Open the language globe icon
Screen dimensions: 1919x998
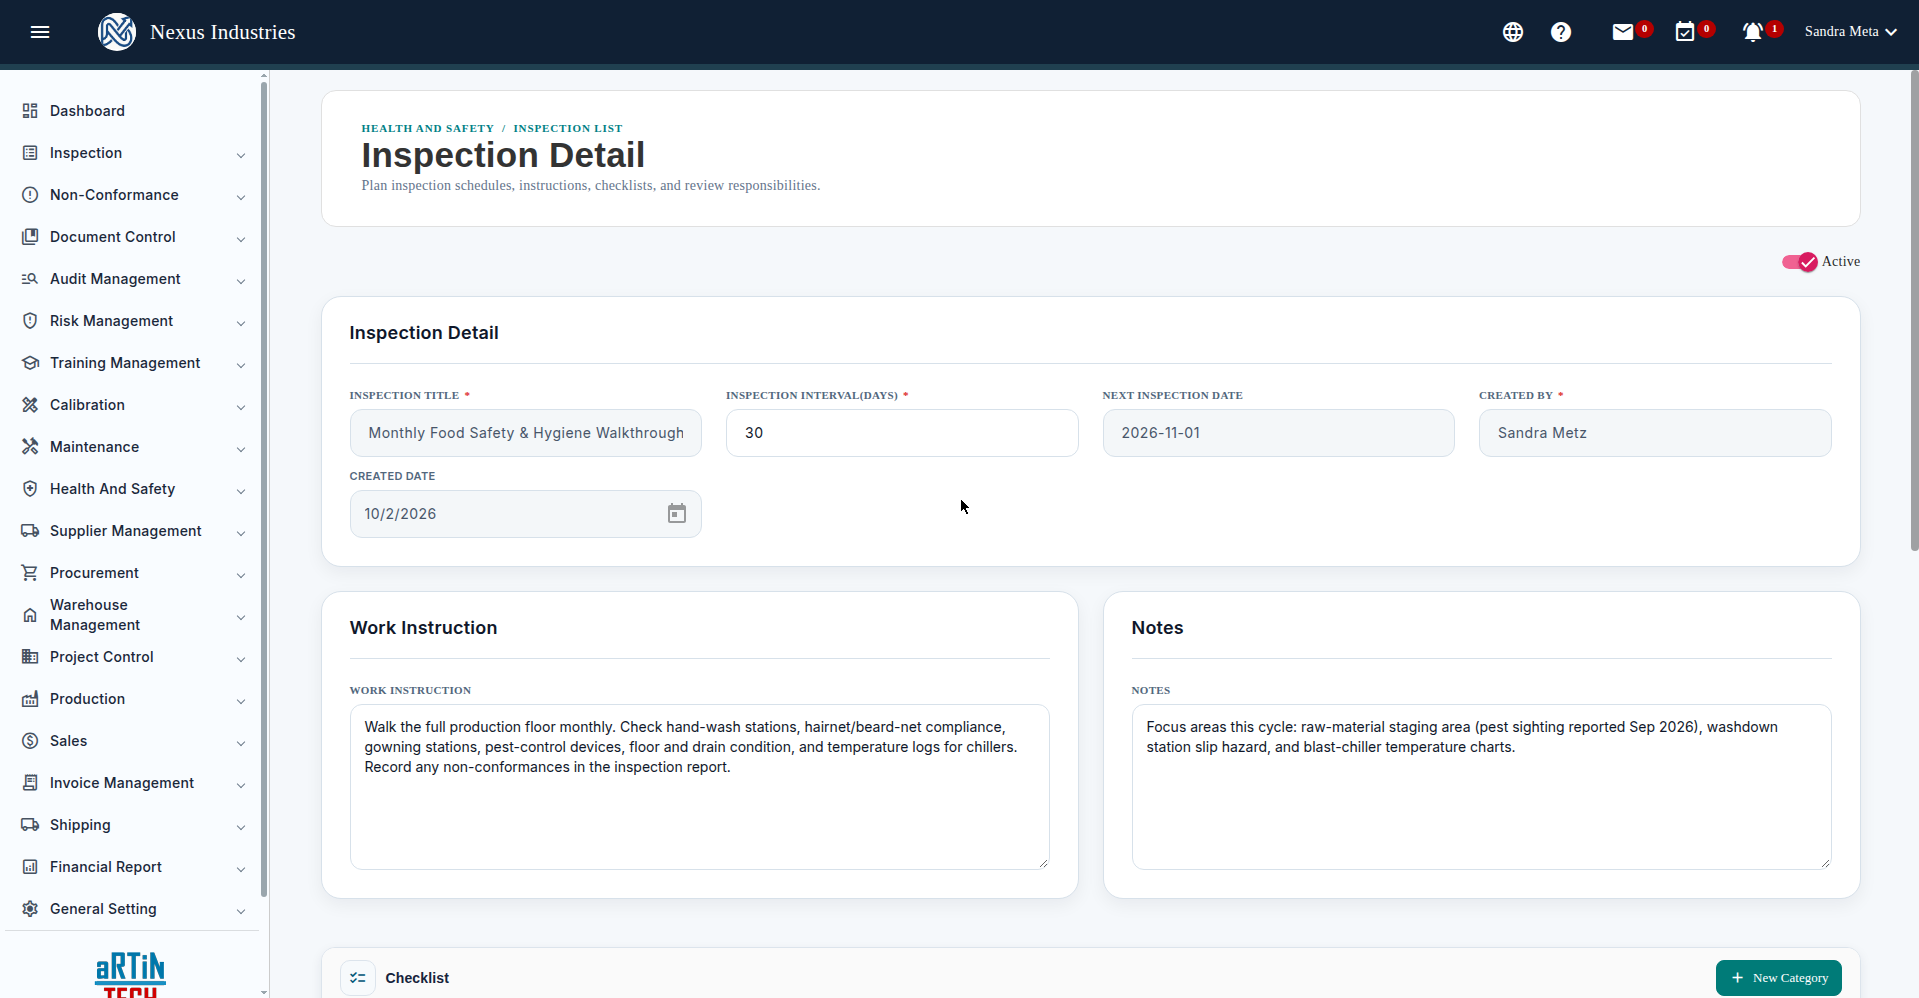click(1513, 32)
